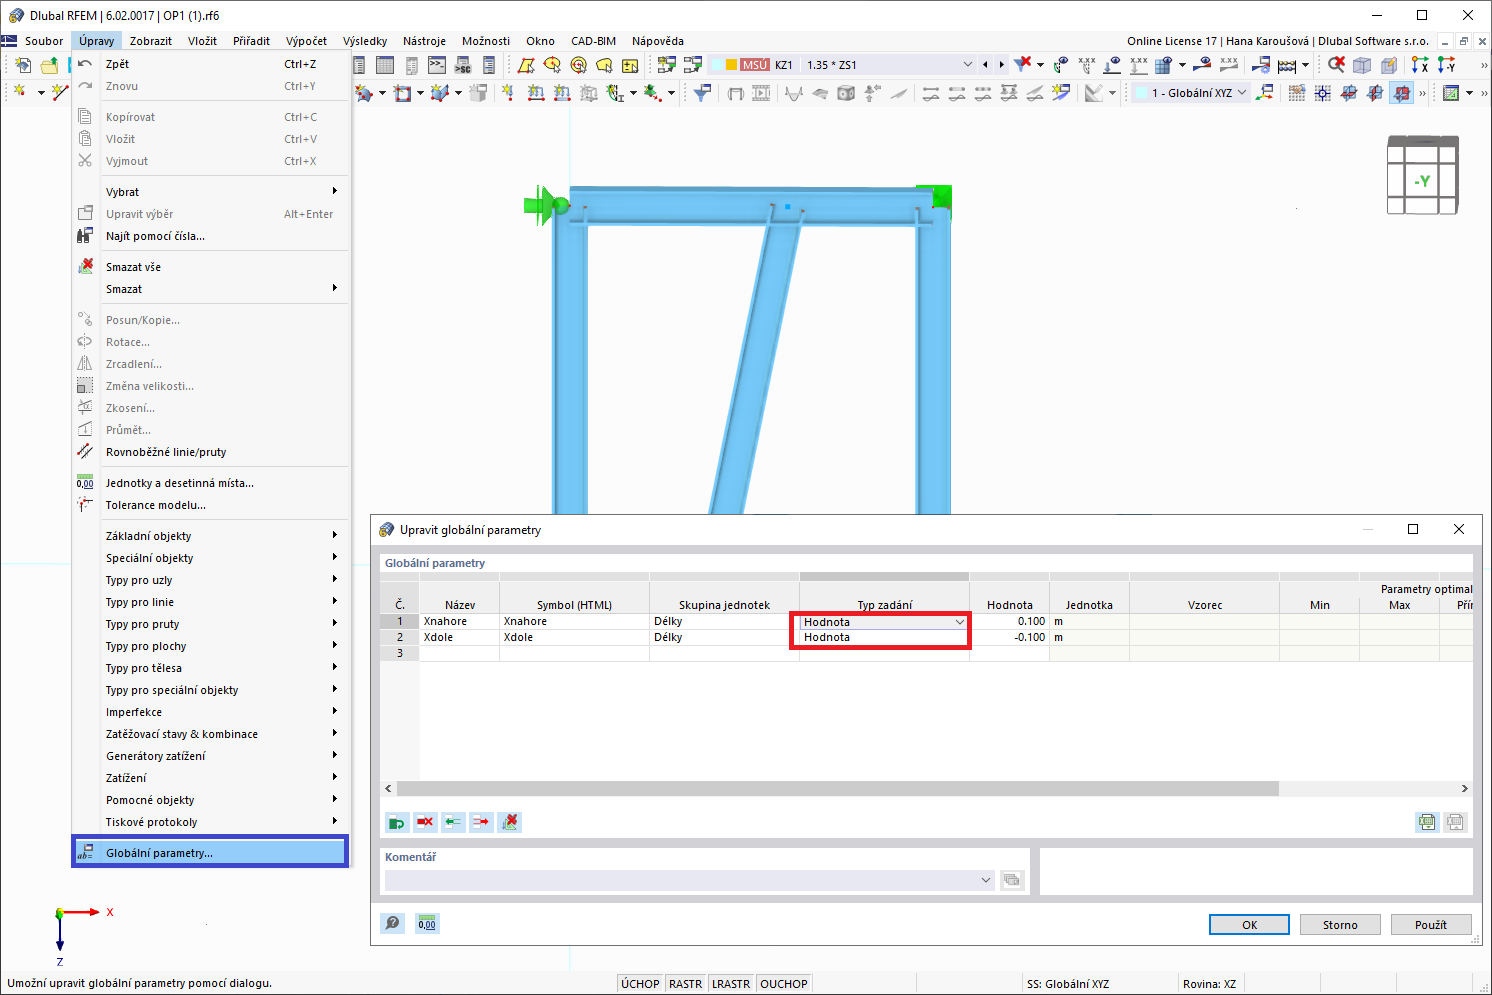Click the Excel export icon in dialog

[x=1427, y=822]
